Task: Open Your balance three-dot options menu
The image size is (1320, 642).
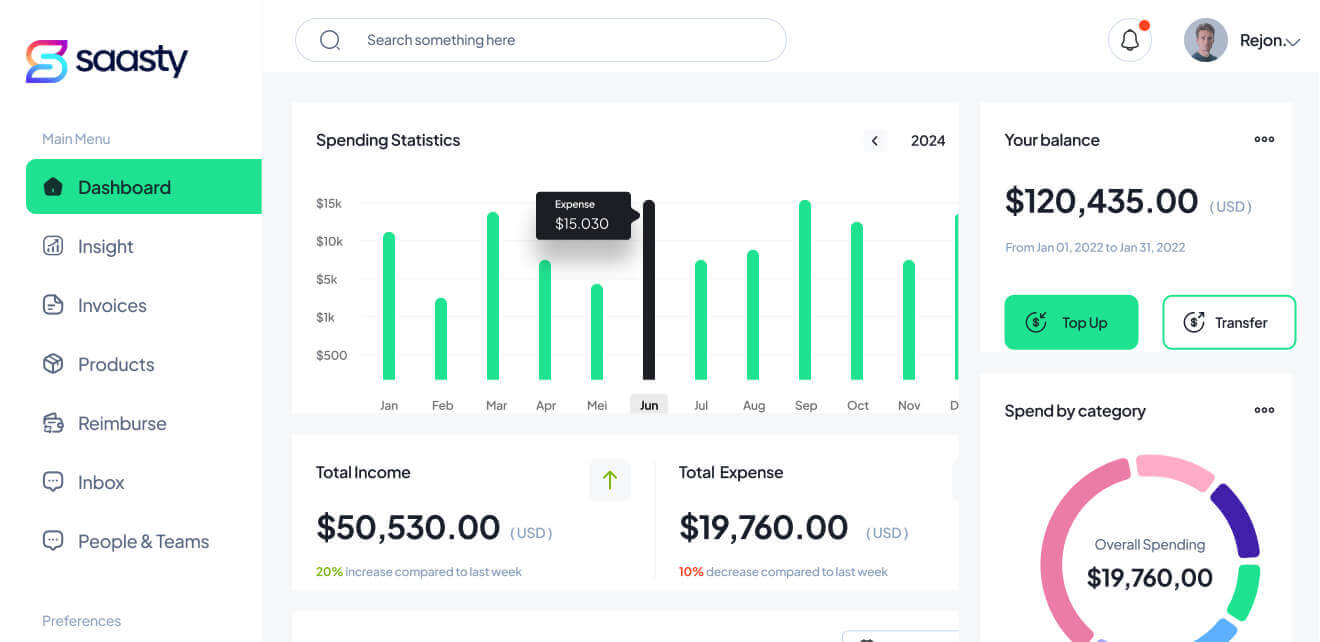Action: (1264, 140)
